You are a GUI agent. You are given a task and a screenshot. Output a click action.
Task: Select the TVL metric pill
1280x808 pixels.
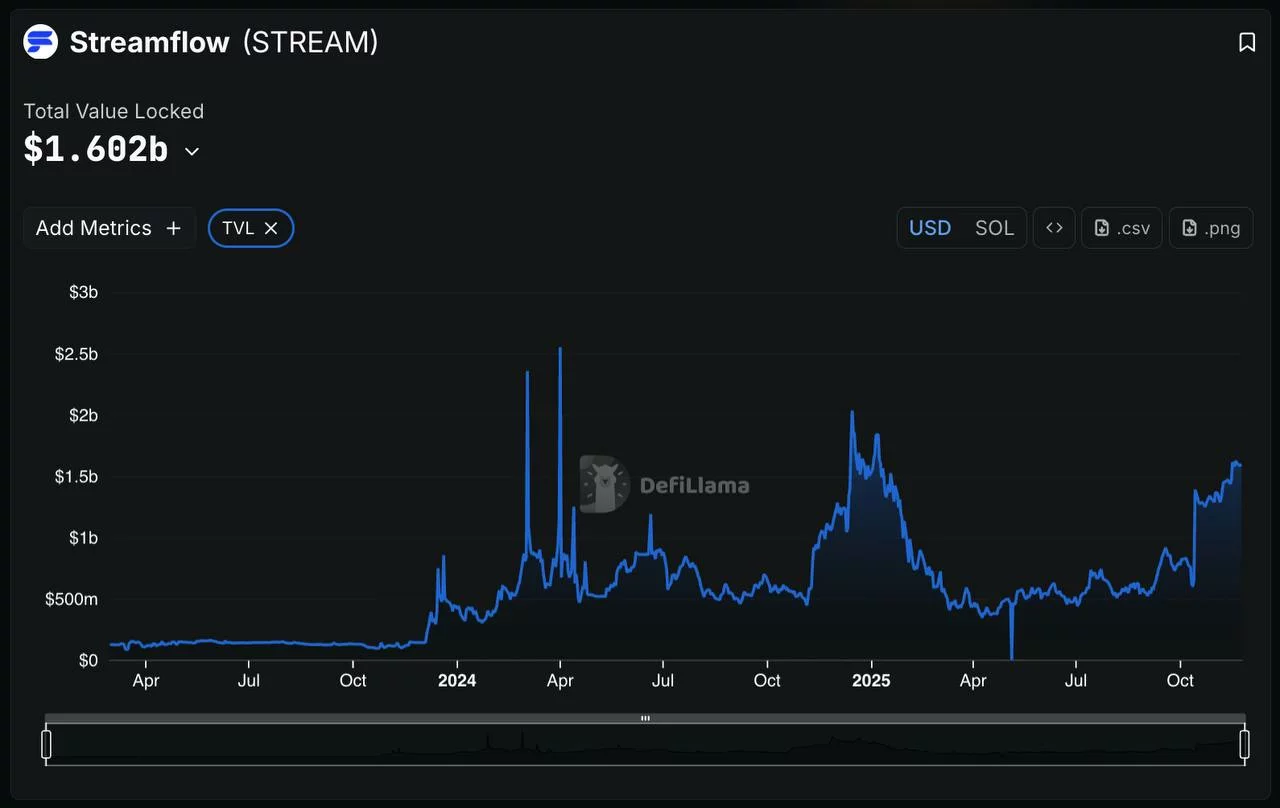click(x=236, y=228)
